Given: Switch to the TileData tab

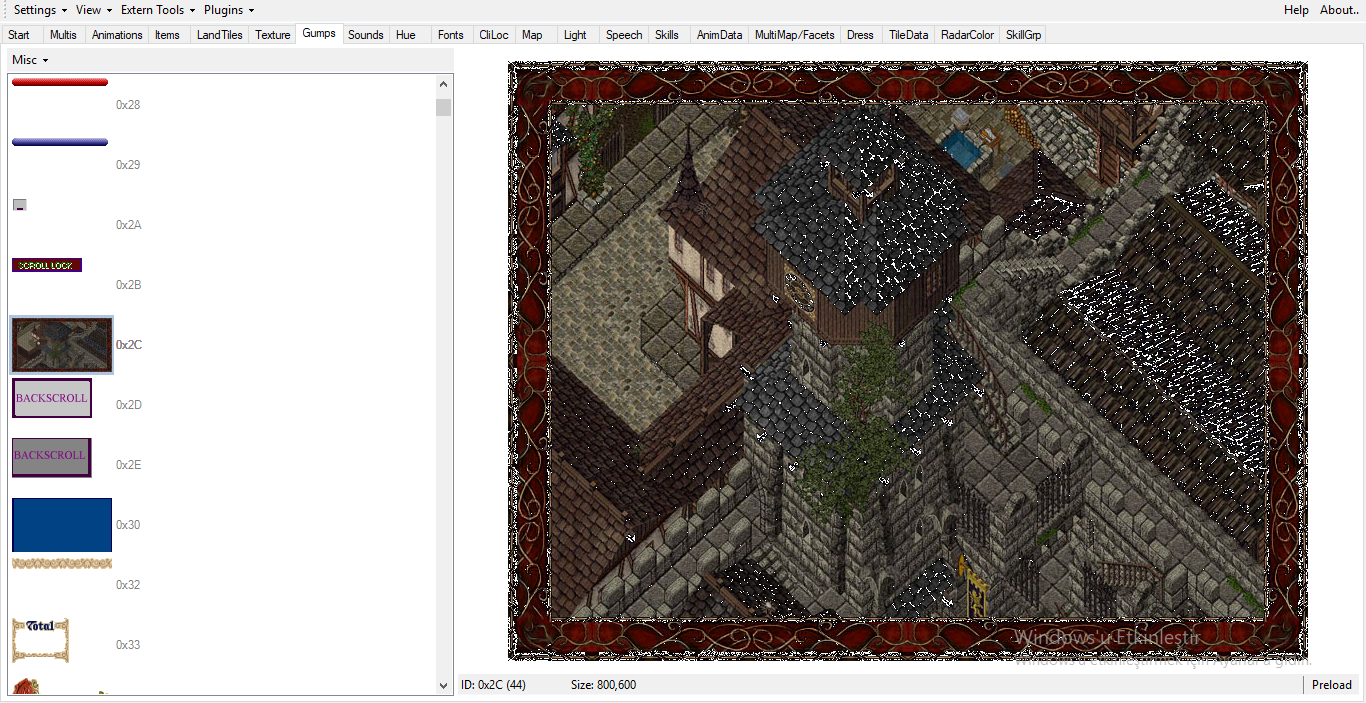Looking at the screenshot, I should (x=908, y=35).
